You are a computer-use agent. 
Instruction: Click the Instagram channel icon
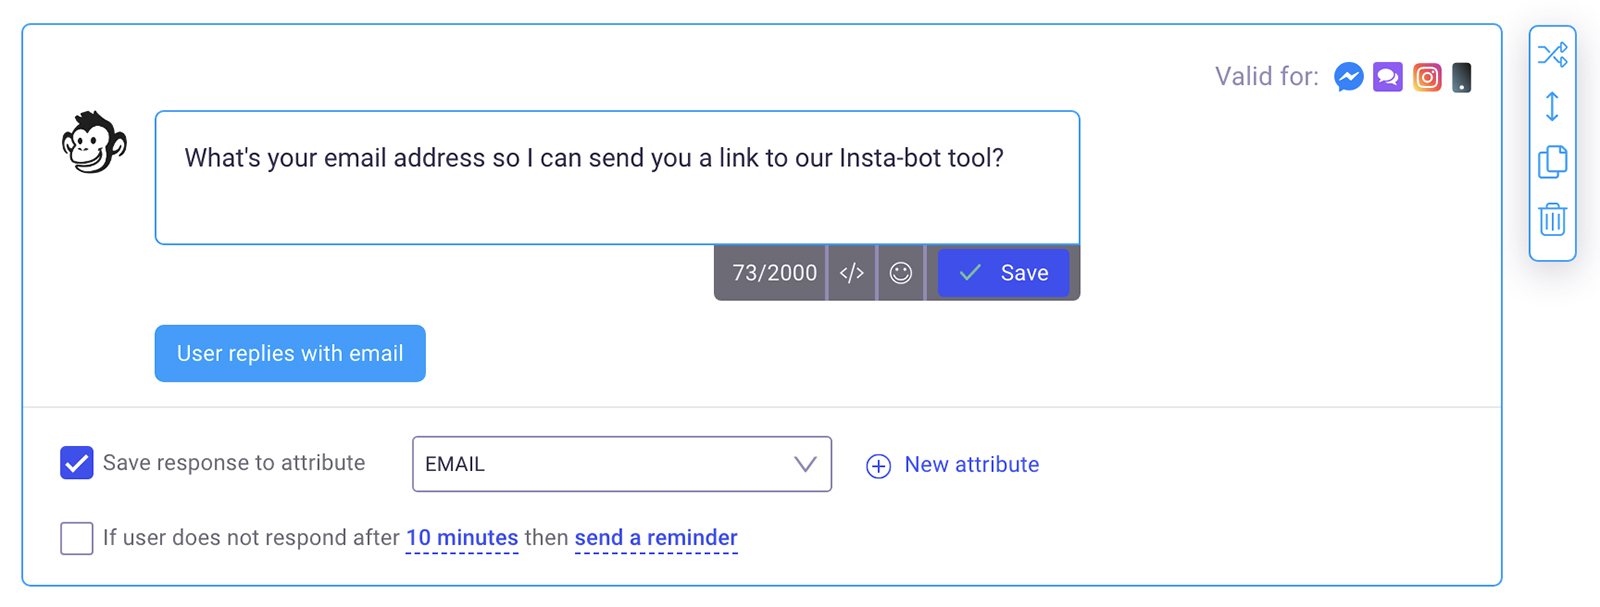[x=1427, y=77]
